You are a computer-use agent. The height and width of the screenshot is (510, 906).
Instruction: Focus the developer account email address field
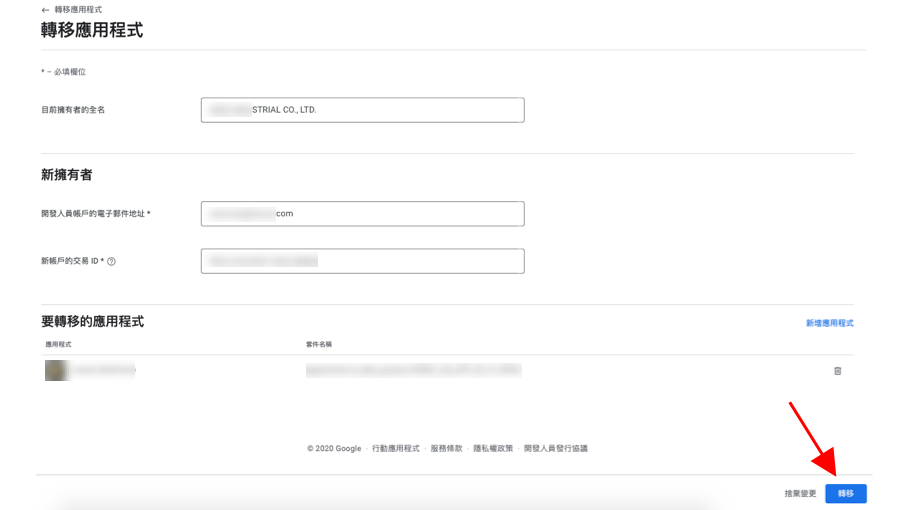tap(362, 214)
